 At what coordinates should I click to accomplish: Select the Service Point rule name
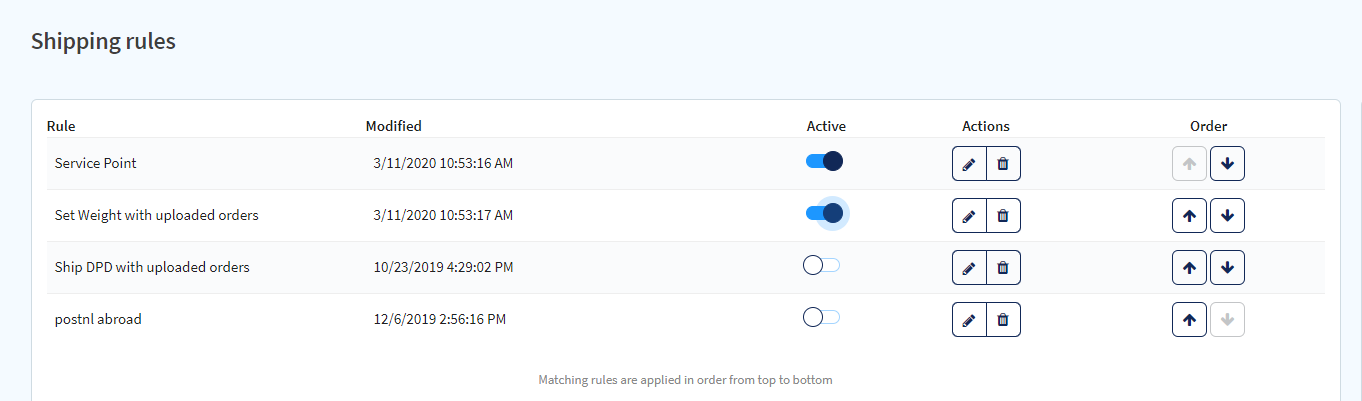(96, 163)
